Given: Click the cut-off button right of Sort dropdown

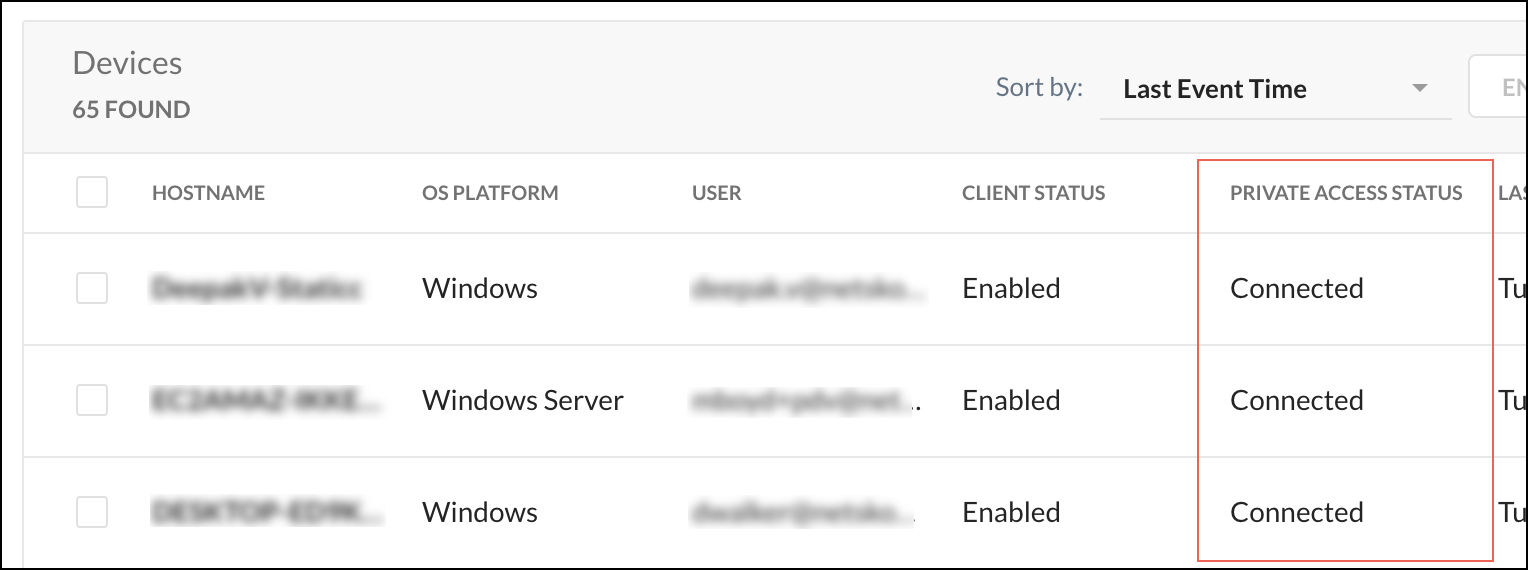Looking at the screenshot, I should pyautogui.click(x=1498, y=89).
